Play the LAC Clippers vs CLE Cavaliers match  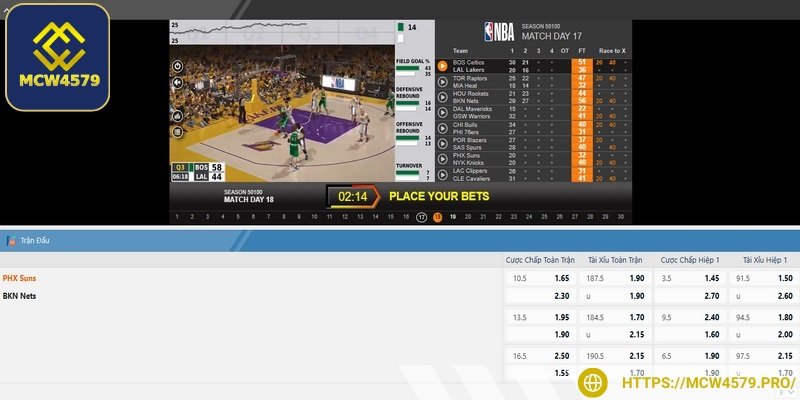(442, 174)
